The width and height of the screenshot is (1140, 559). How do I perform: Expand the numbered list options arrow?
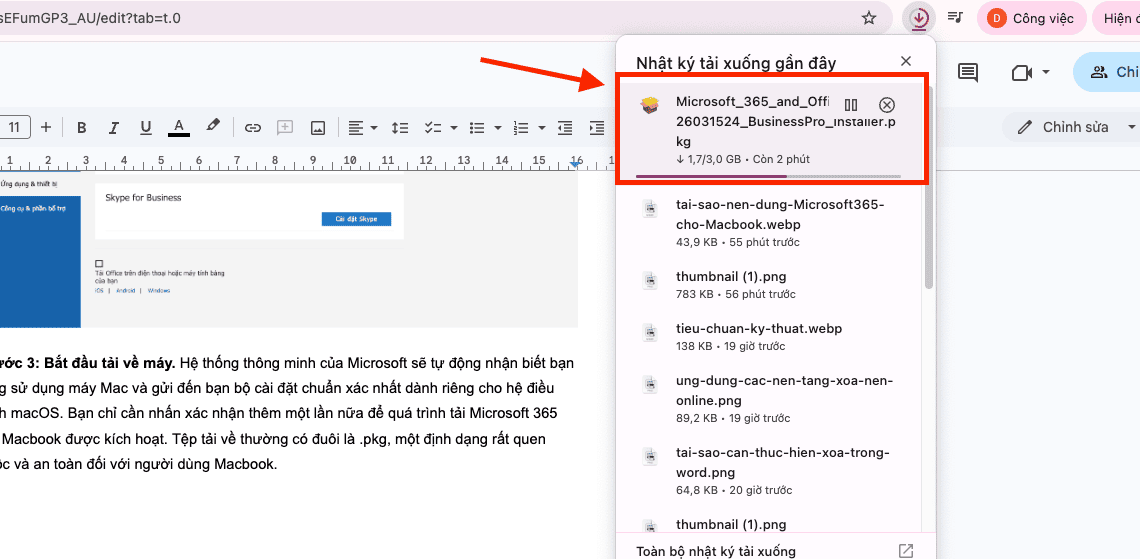542,128
